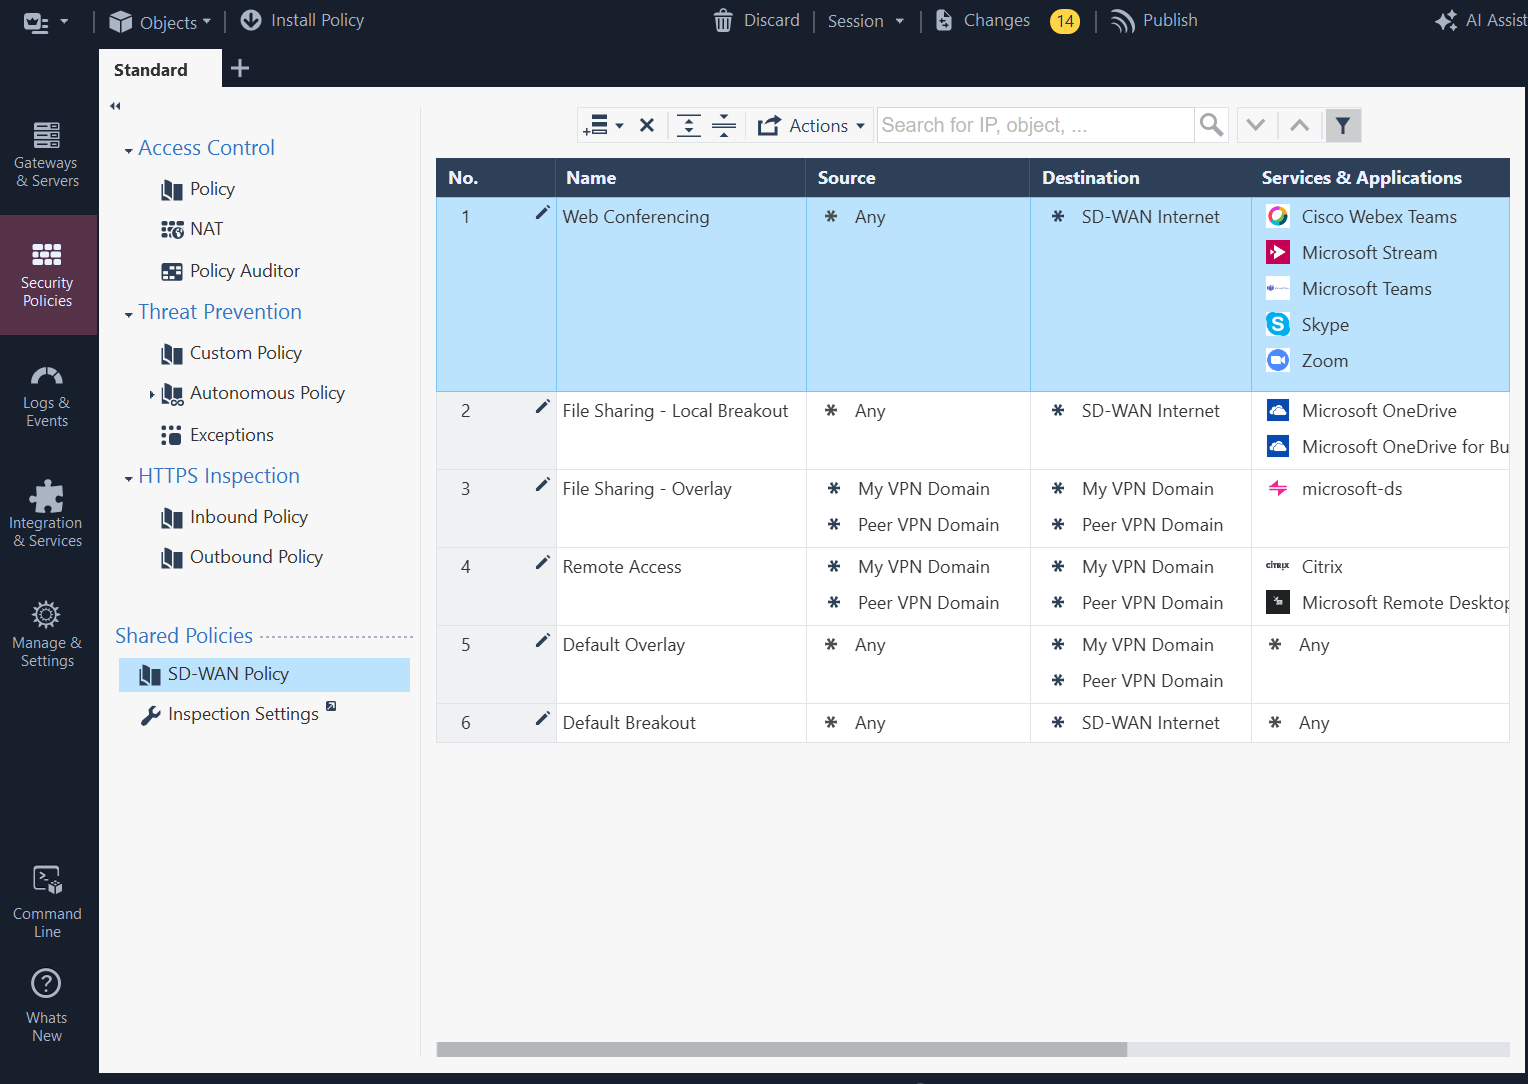This screenshot has width=1528, height=1084.
Task: Open Logs & Events view
Action: click(x=47, y=395)
